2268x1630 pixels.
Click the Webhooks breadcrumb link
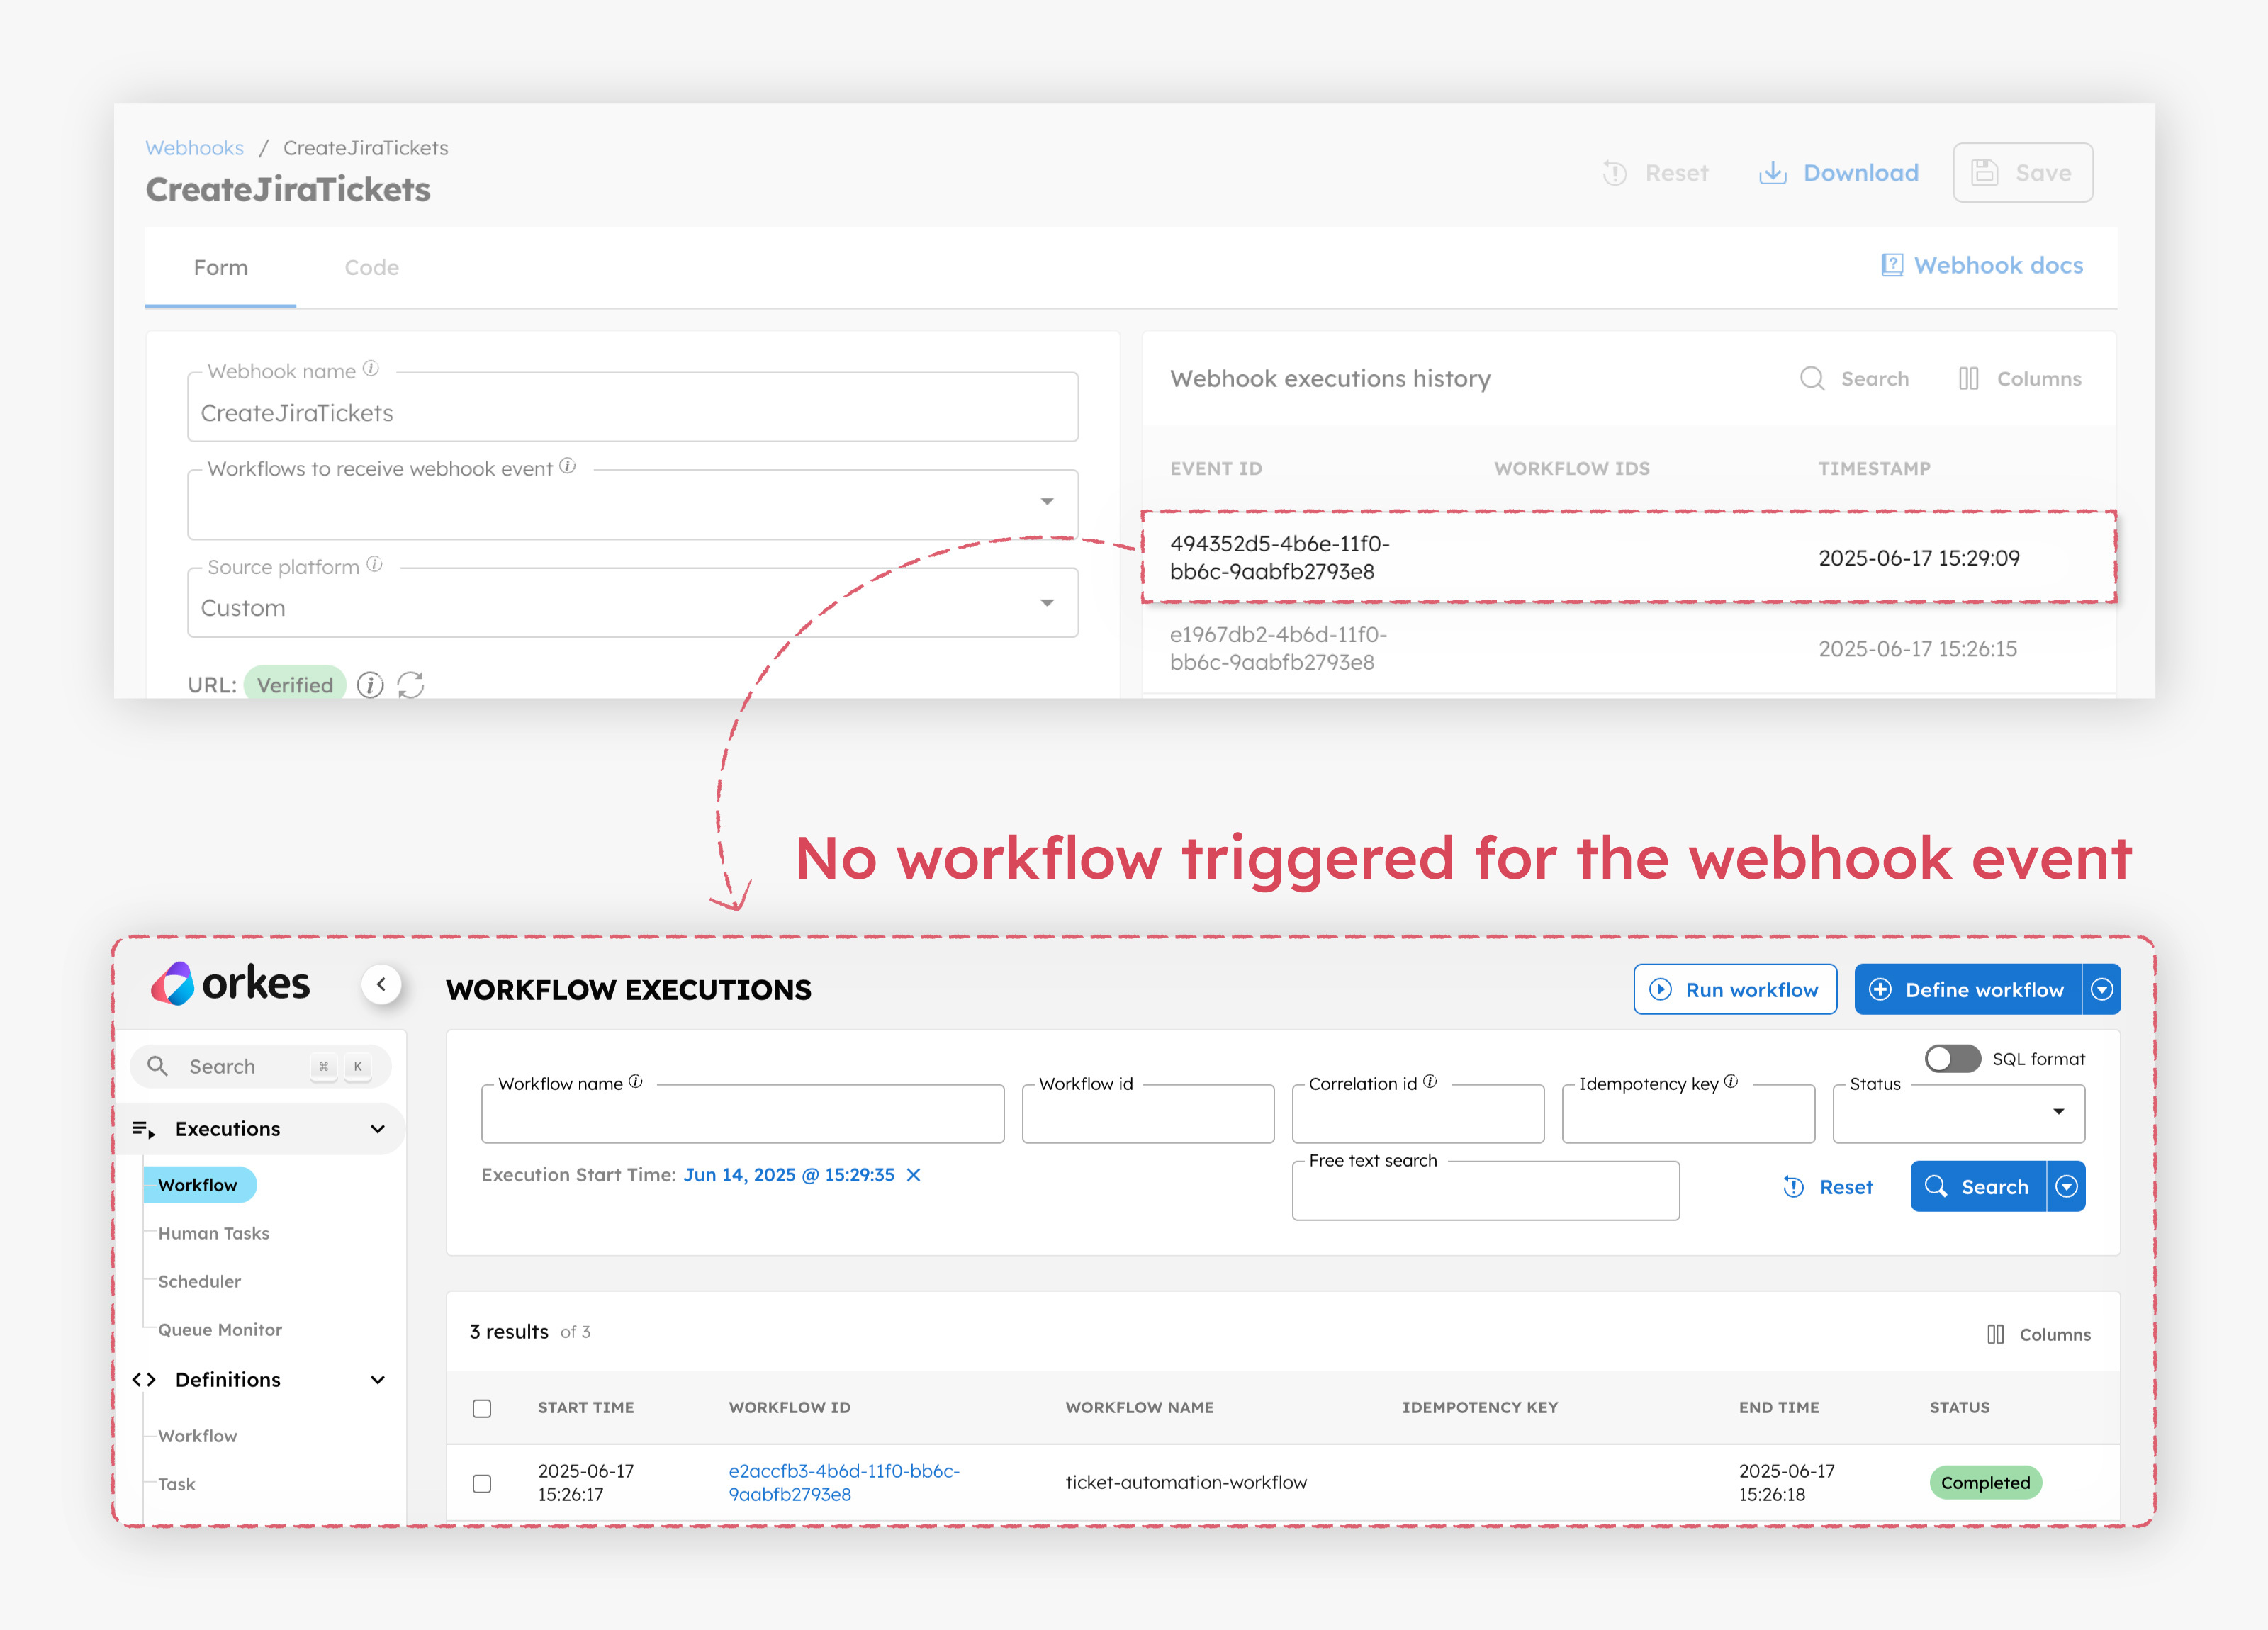194,148
